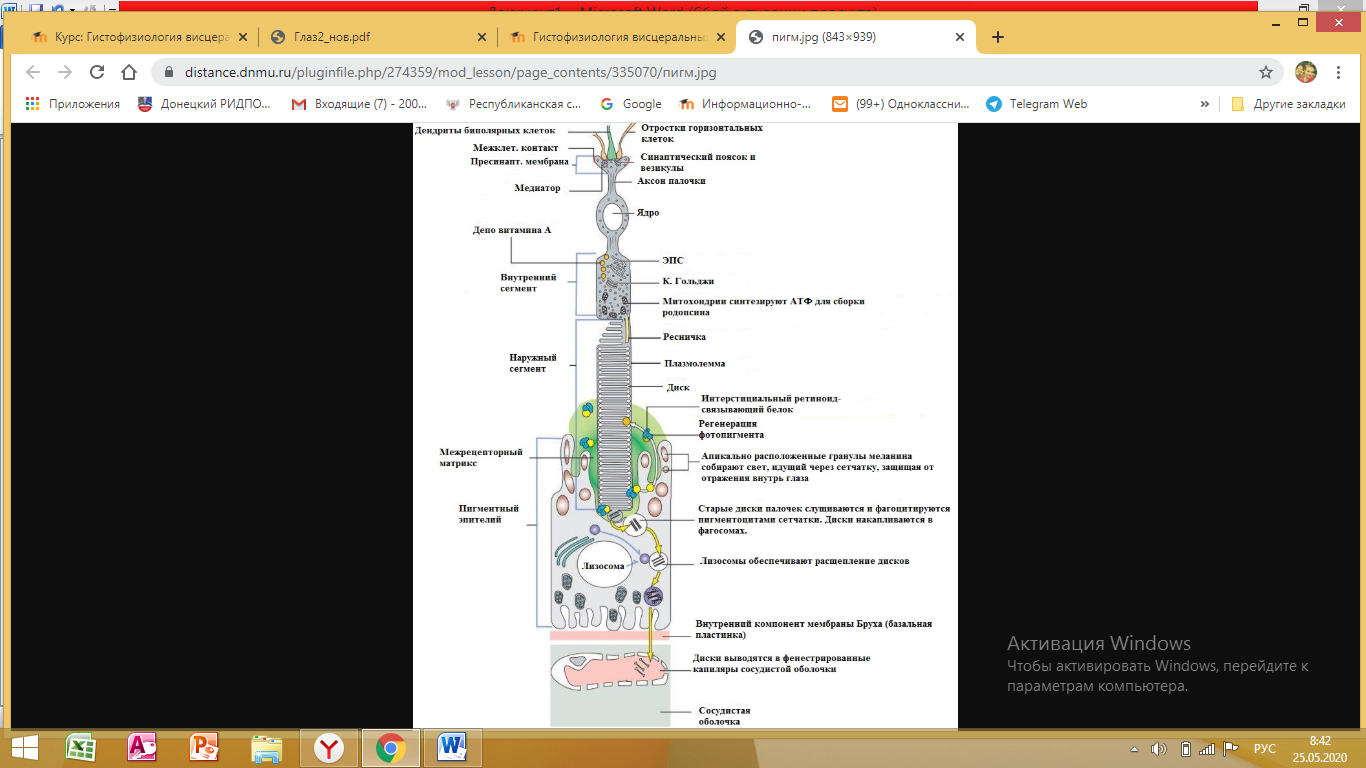Open PowerPoint from the taskbar

coord(204,748)
